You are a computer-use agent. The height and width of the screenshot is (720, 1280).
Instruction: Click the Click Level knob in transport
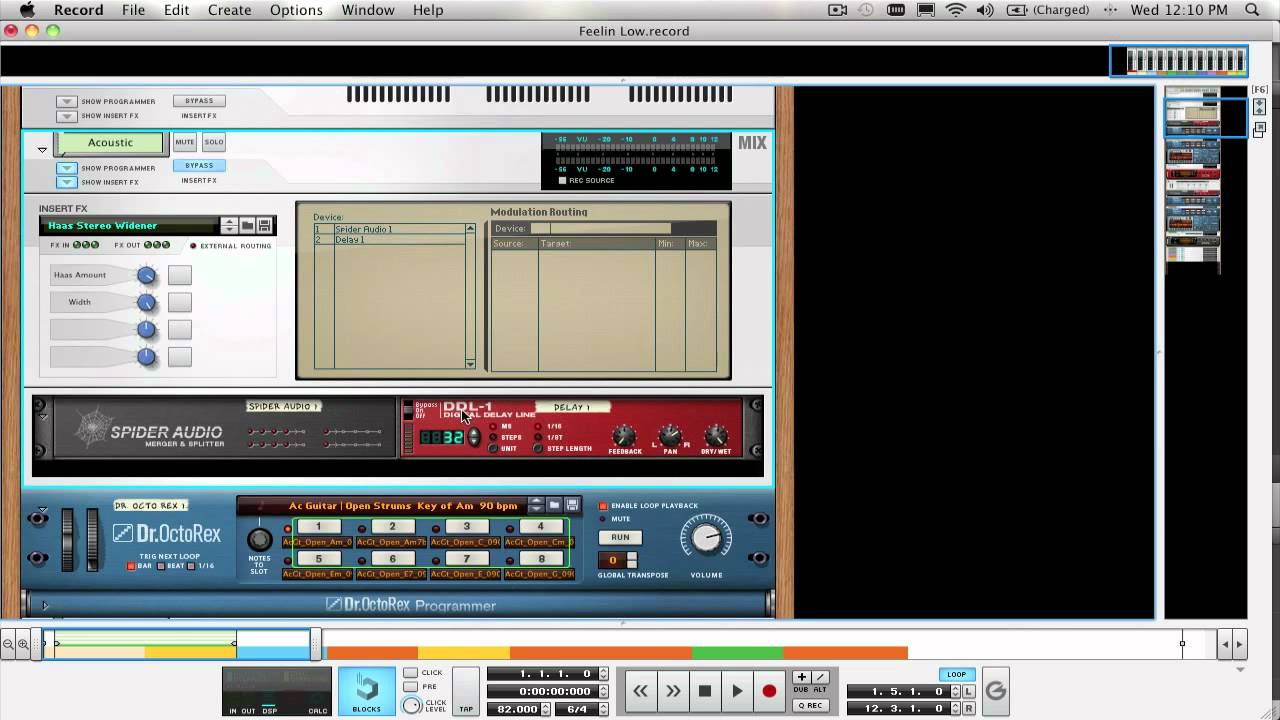point(411,706)
